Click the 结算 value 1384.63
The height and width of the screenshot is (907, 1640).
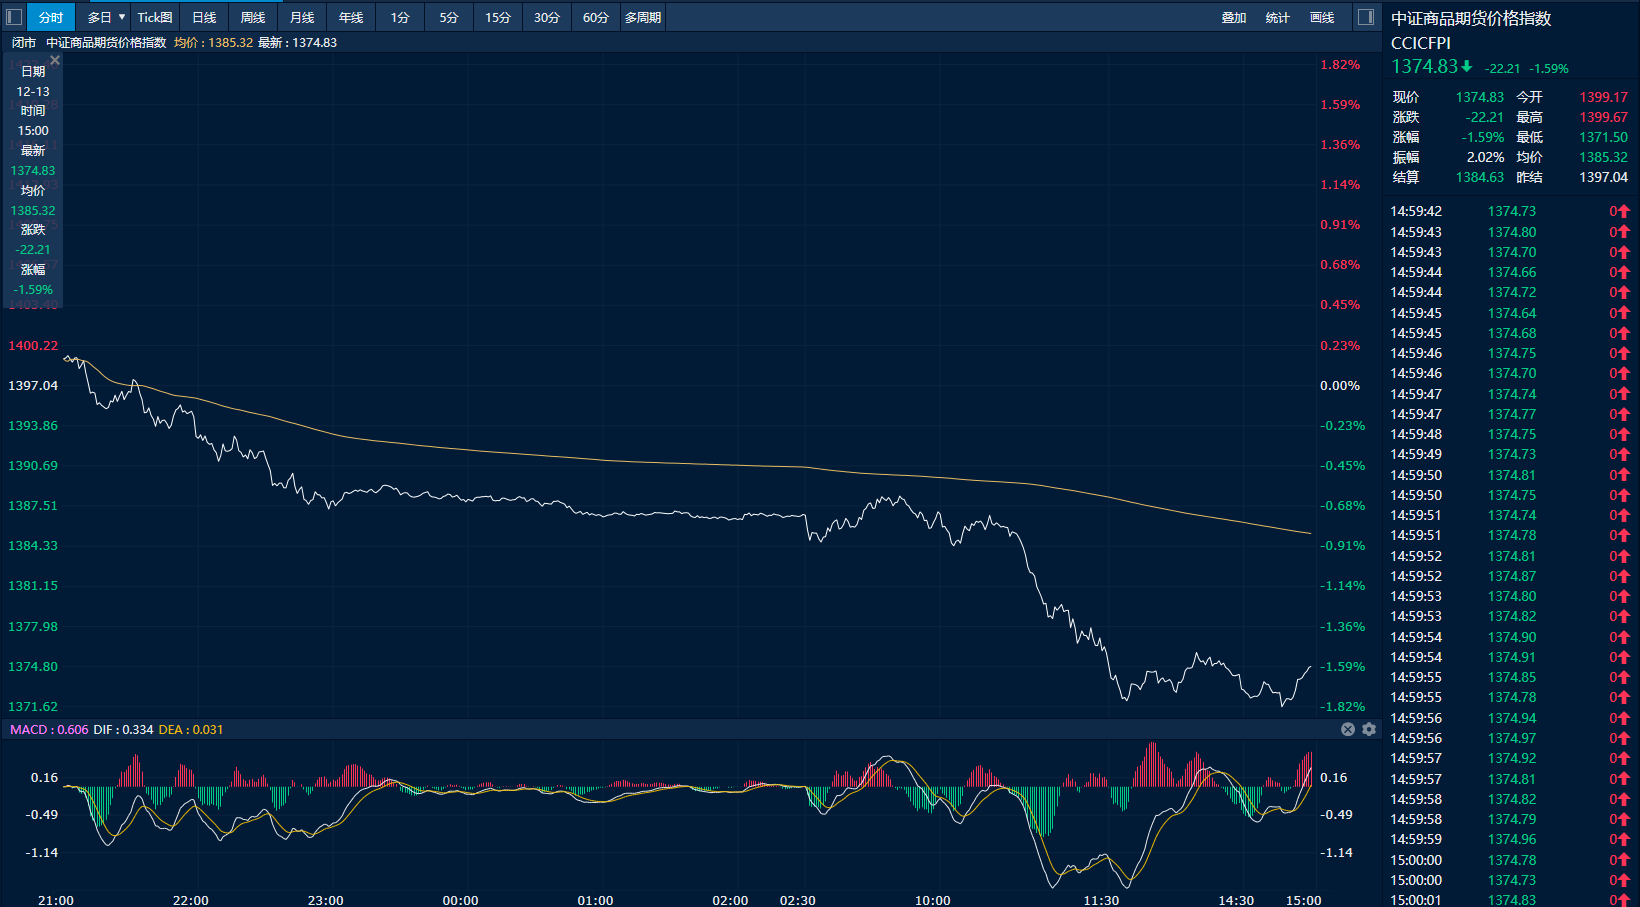tap(1480, 177)
